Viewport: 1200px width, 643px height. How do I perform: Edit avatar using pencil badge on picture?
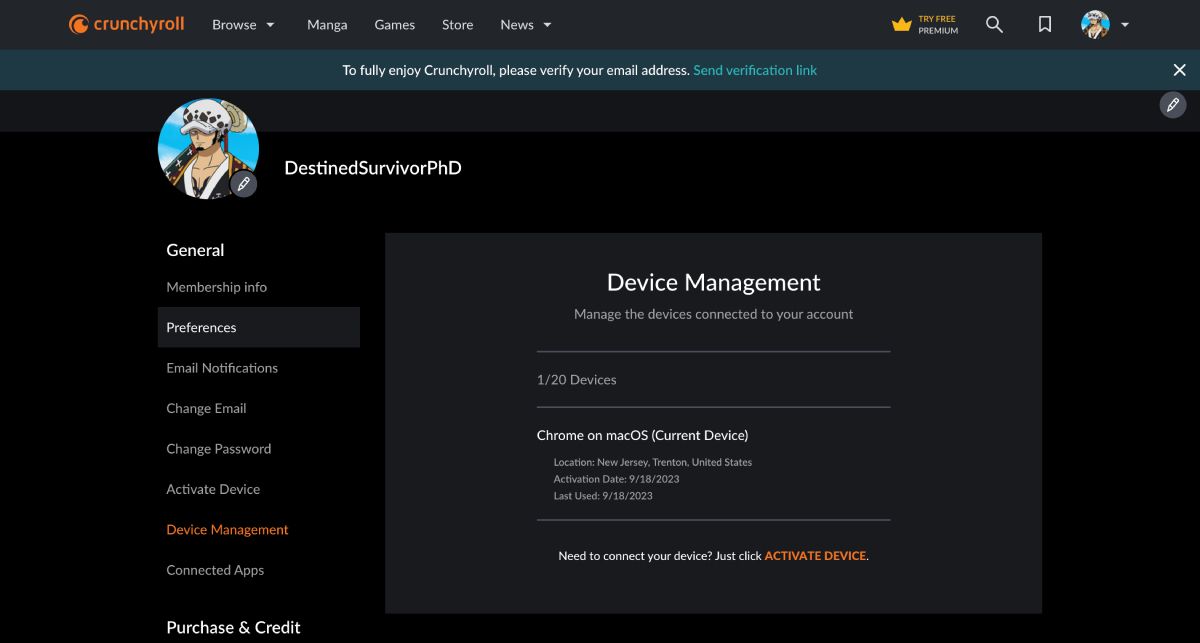point(243,184)
